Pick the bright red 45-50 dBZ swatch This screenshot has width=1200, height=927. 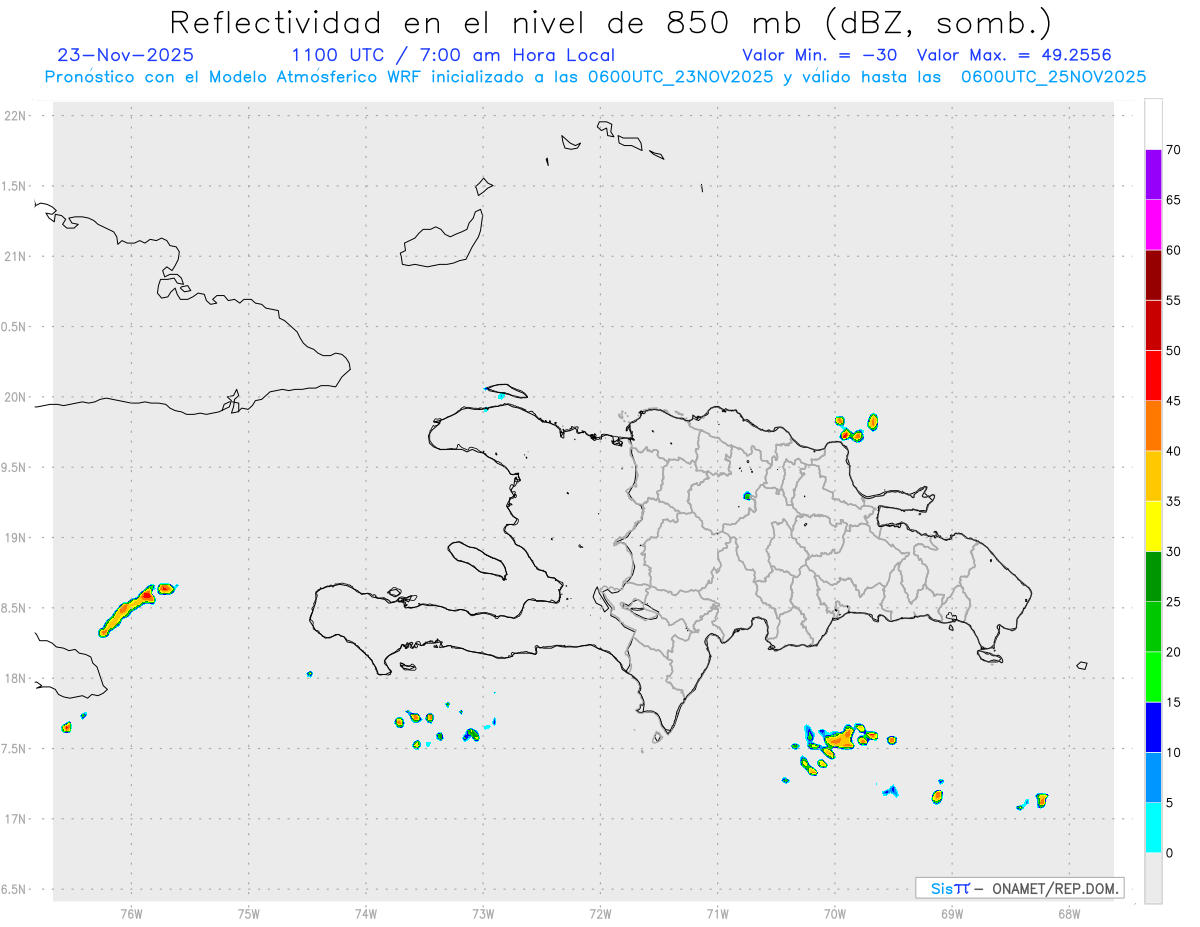1153,375
